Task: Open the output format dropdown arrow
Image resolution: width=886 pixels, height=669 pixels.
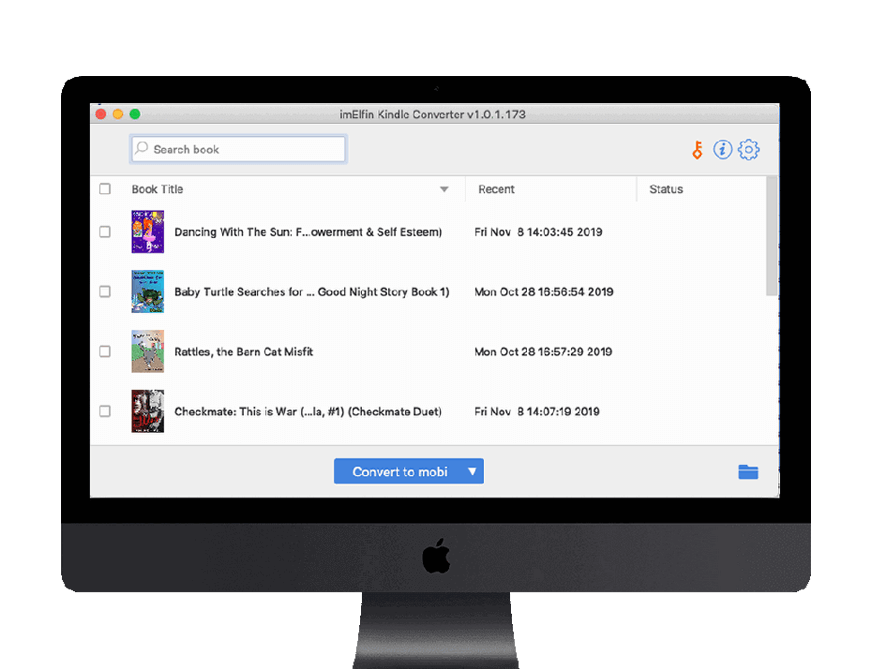Action: click(472, 471)
